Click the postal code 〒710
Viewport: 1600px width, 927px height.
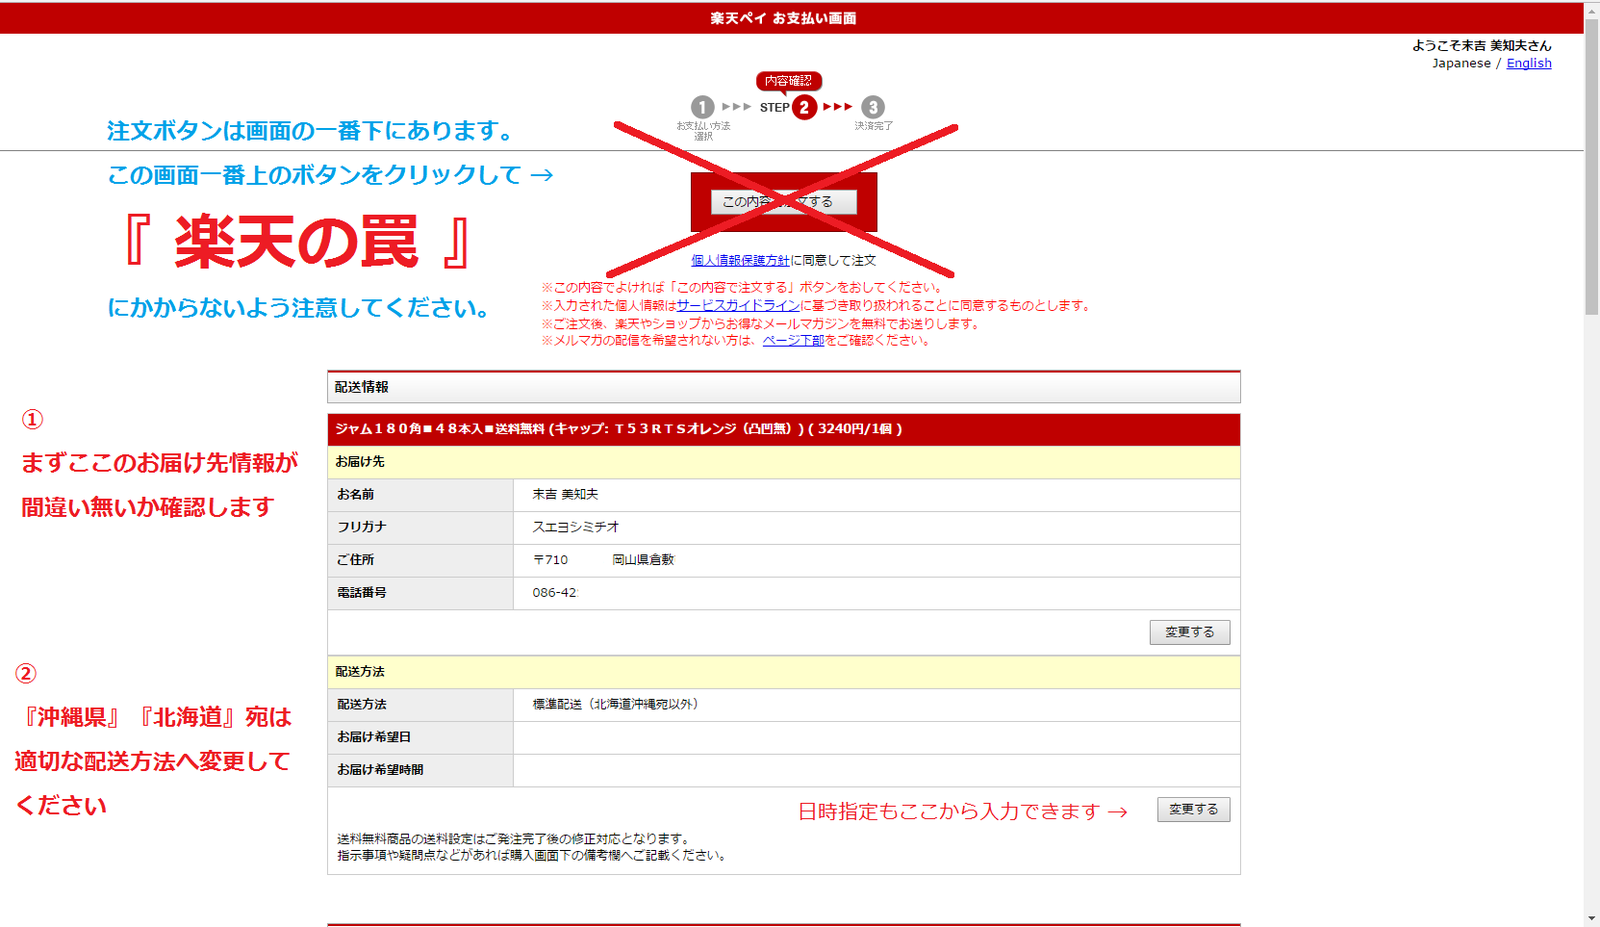[551, 560]
